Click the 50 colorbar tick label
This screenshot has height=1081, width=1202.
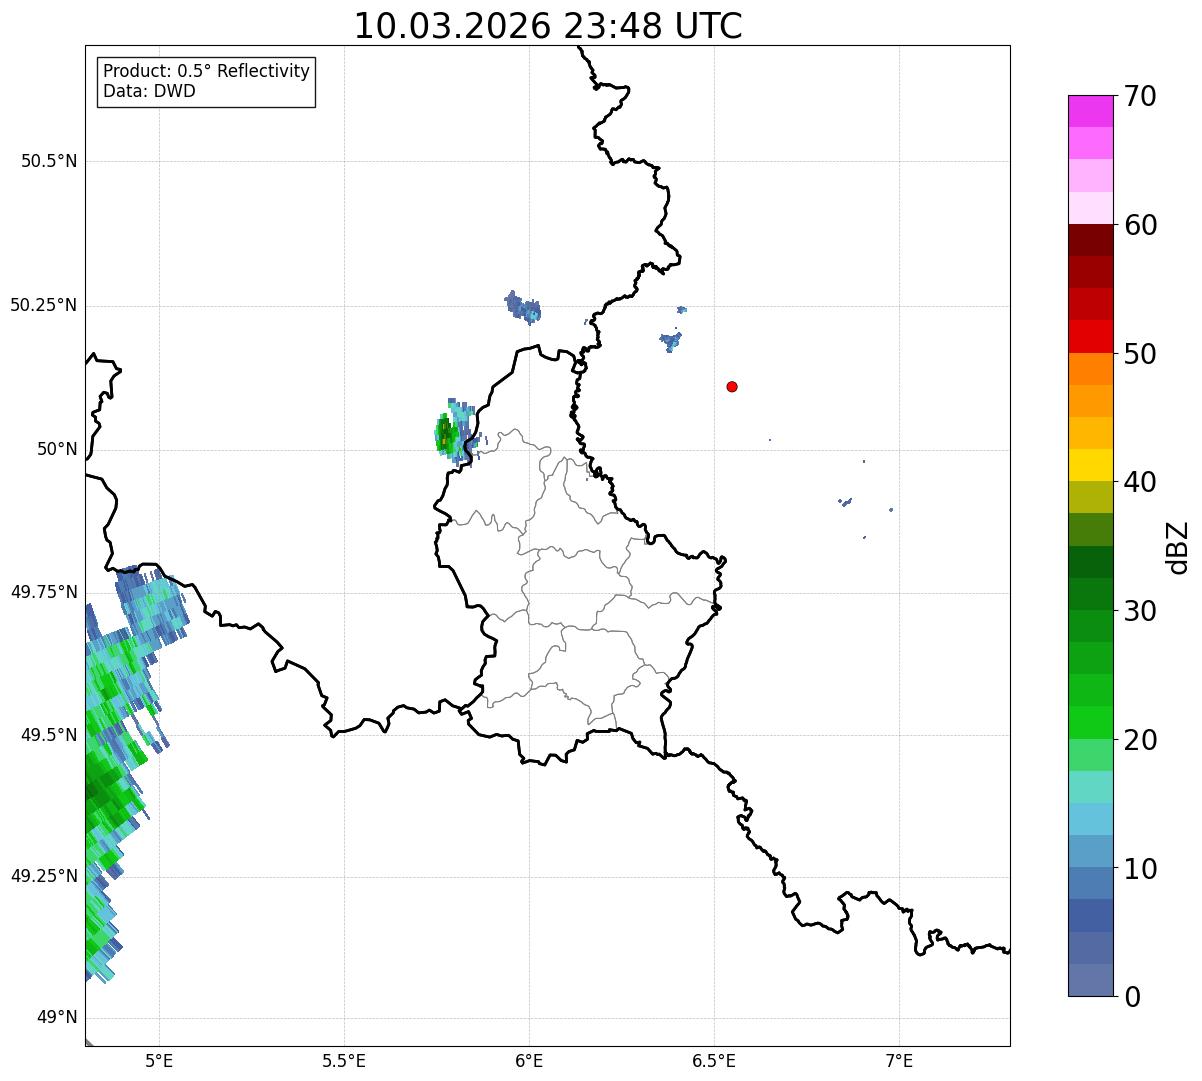[x=1140, y=354]
